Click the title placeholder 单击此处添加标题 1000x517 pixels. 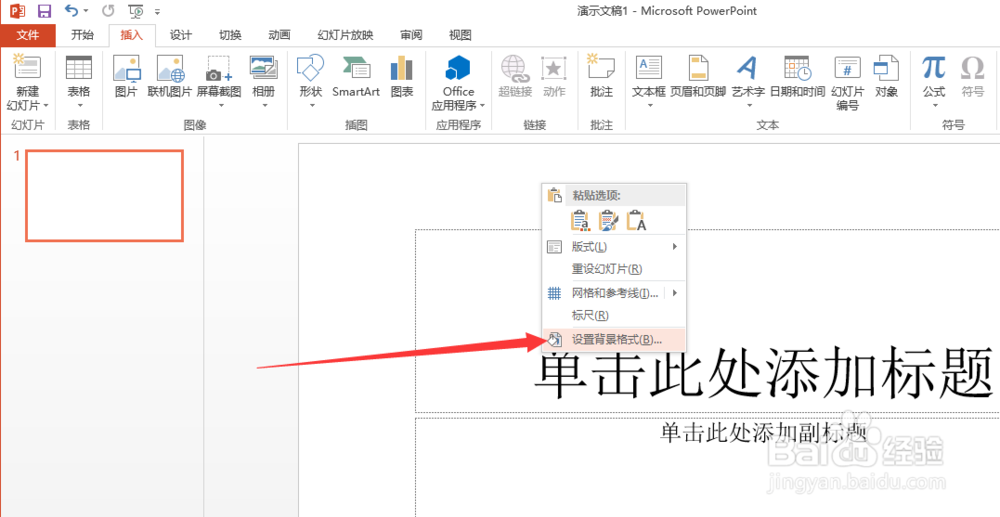click(763, 373)
